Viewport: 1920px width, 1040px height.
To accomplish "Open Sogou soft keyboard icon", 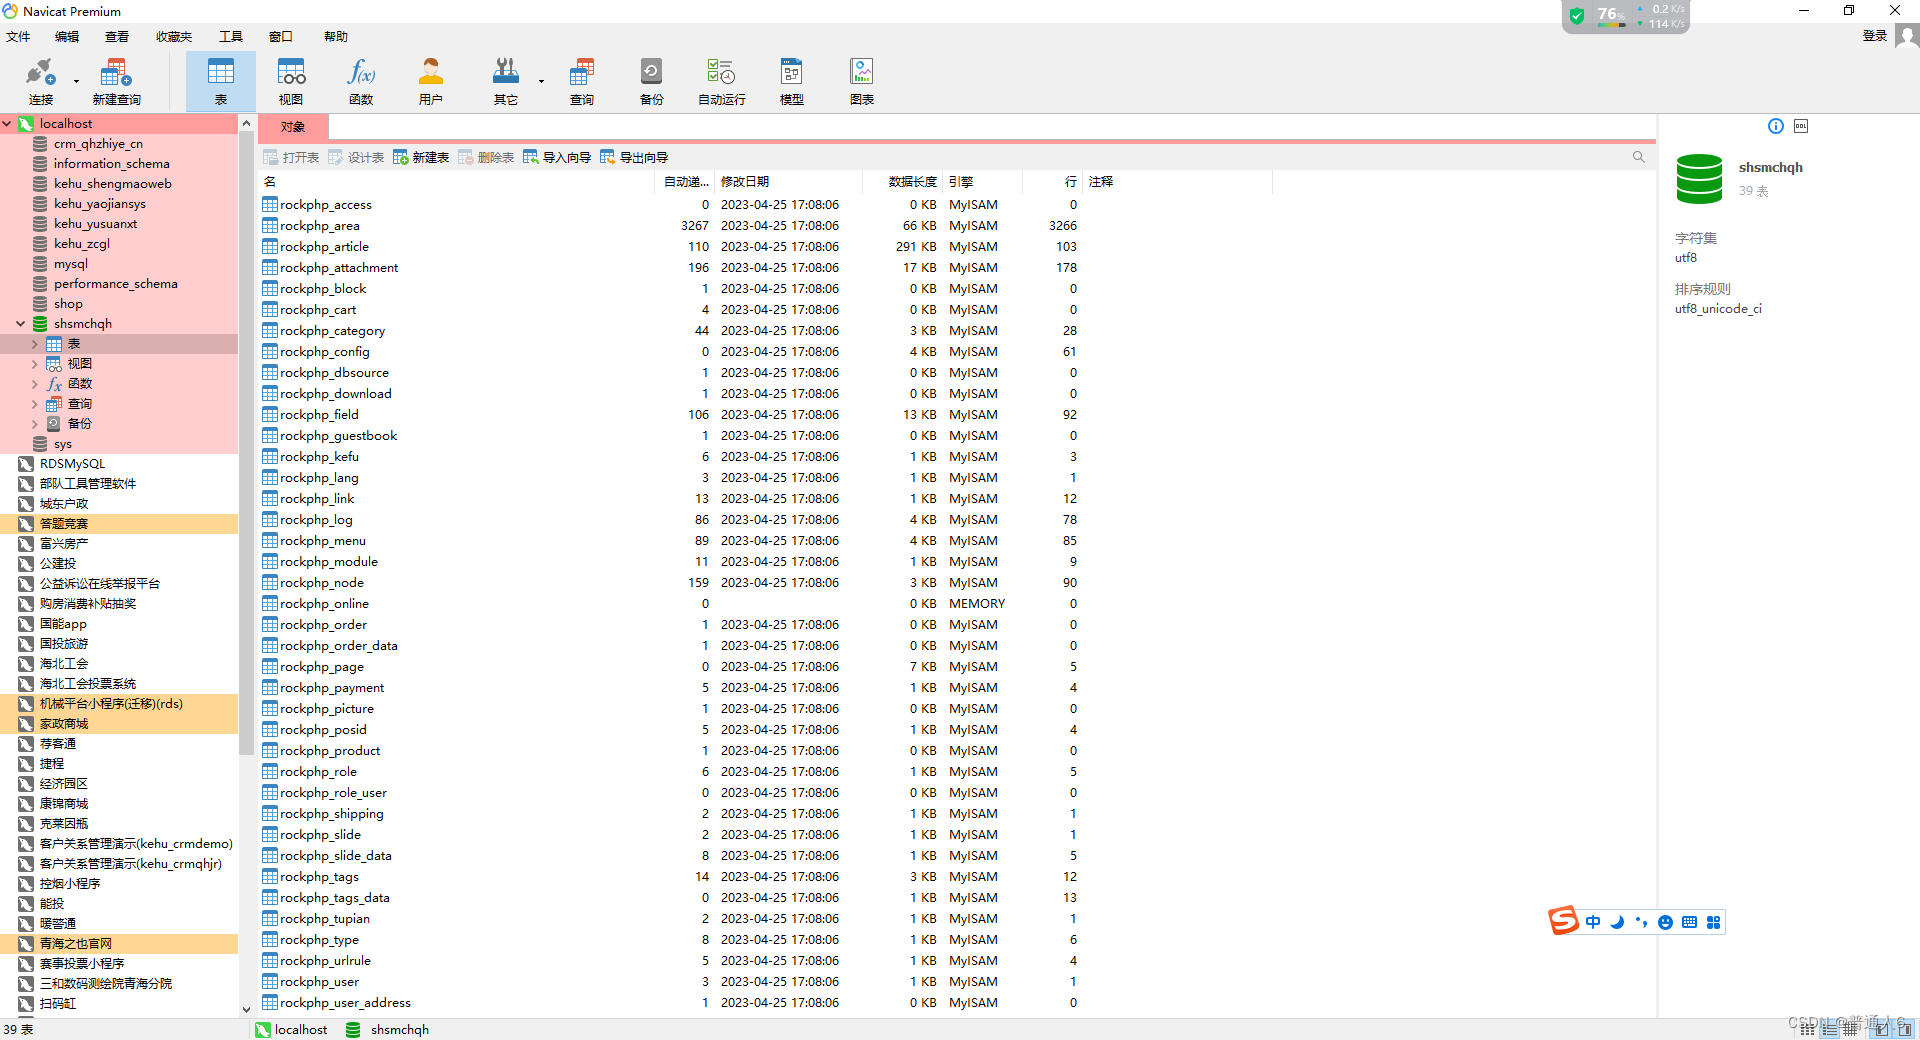I will click(x=1689, y=922).
